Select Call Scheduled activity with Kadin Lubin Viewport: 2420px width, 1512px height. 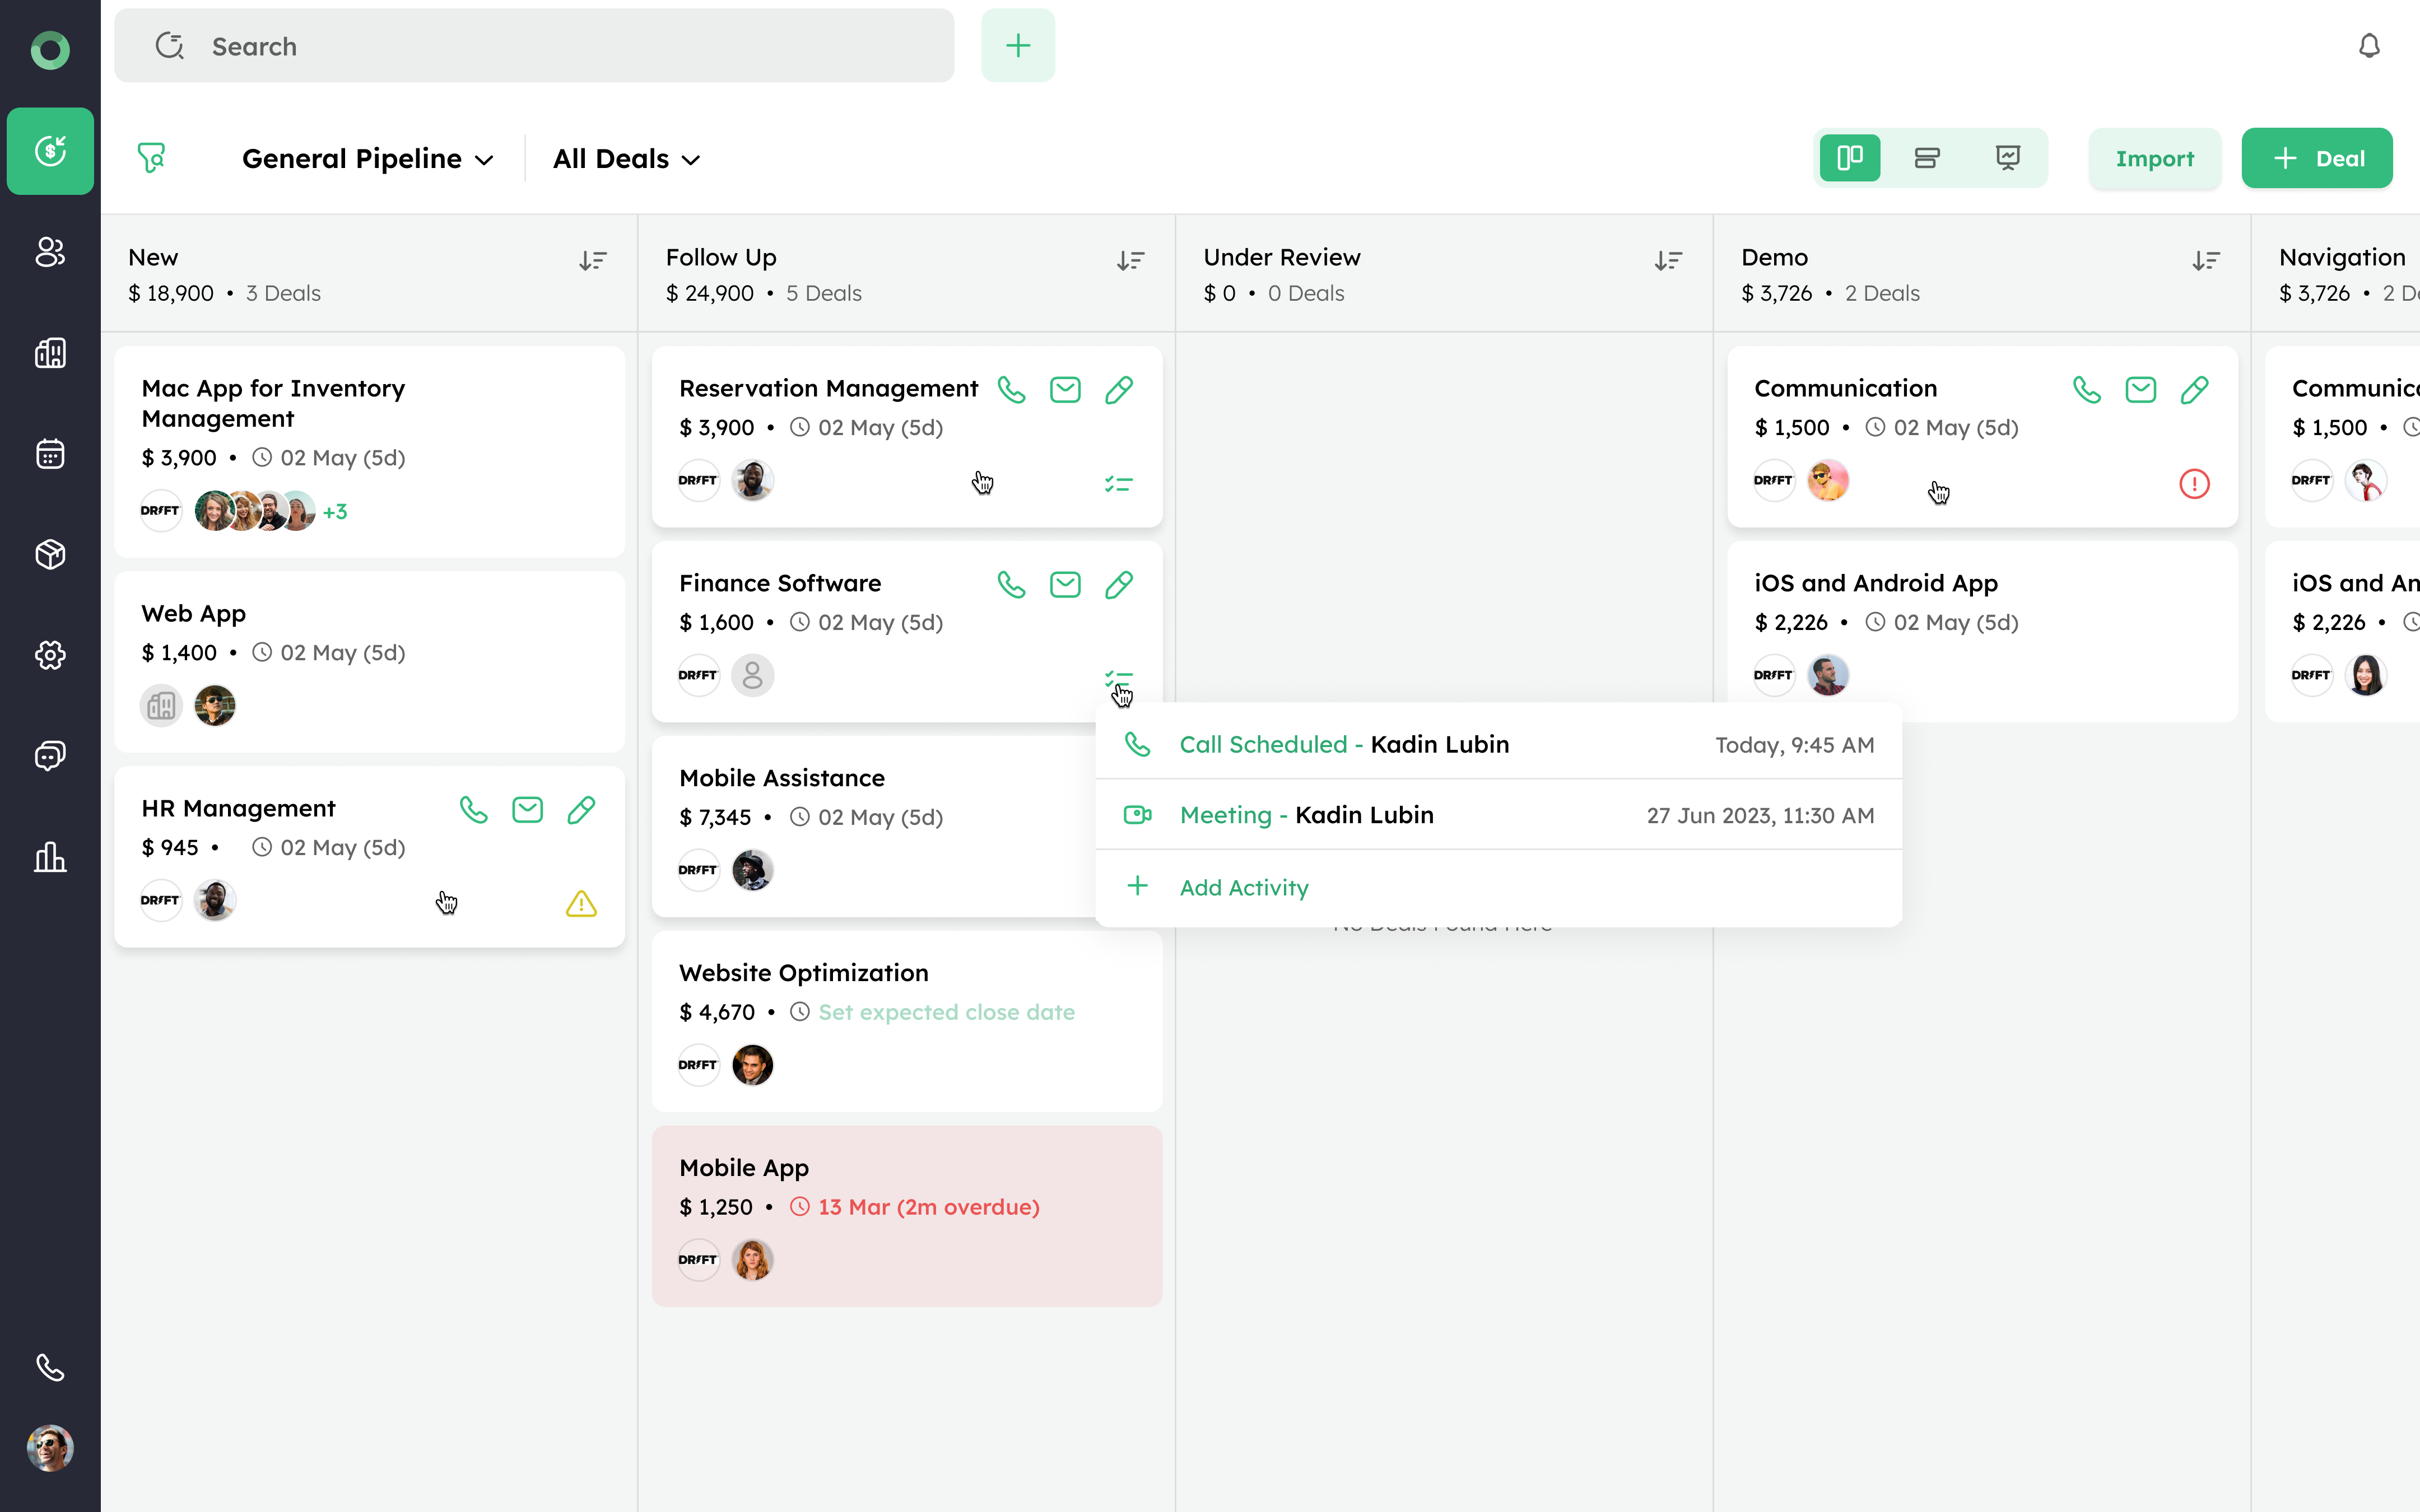coord(1343,744)
